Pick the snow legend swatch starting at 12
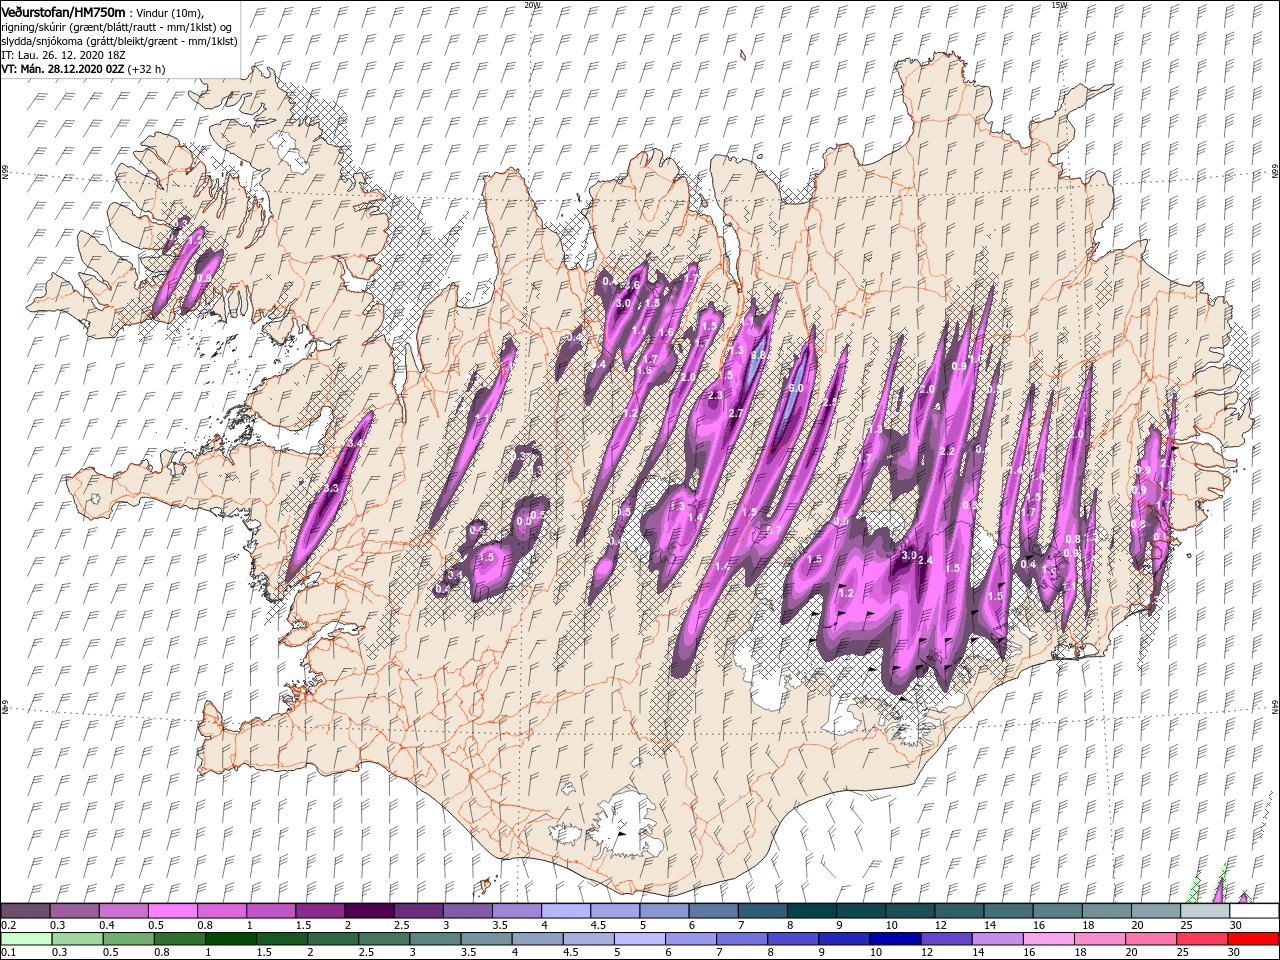This screenshot has height=960, width=1280. tap(958, 911)
